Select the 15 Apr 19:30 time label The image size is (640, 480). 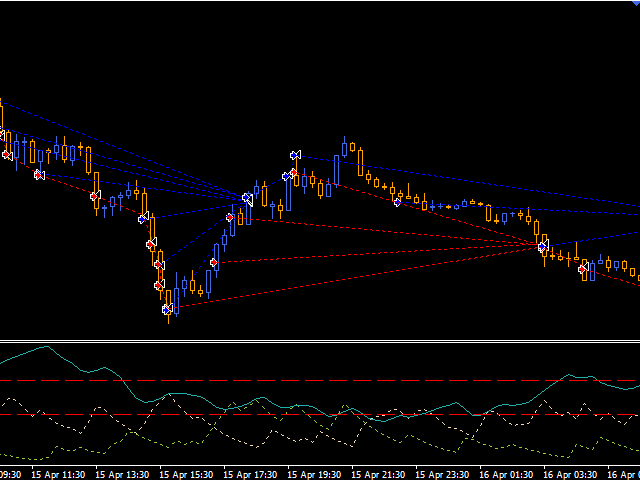(x=316, y=474)
